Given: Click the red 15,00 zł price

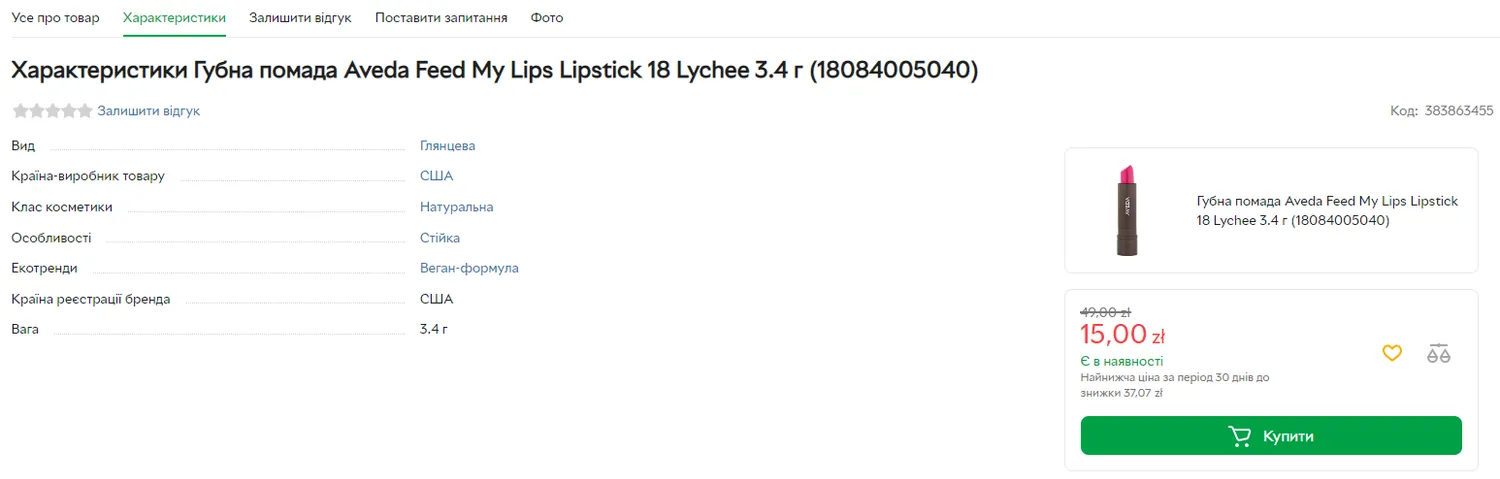Looking at the screenshot, I should click(1122, 334).
